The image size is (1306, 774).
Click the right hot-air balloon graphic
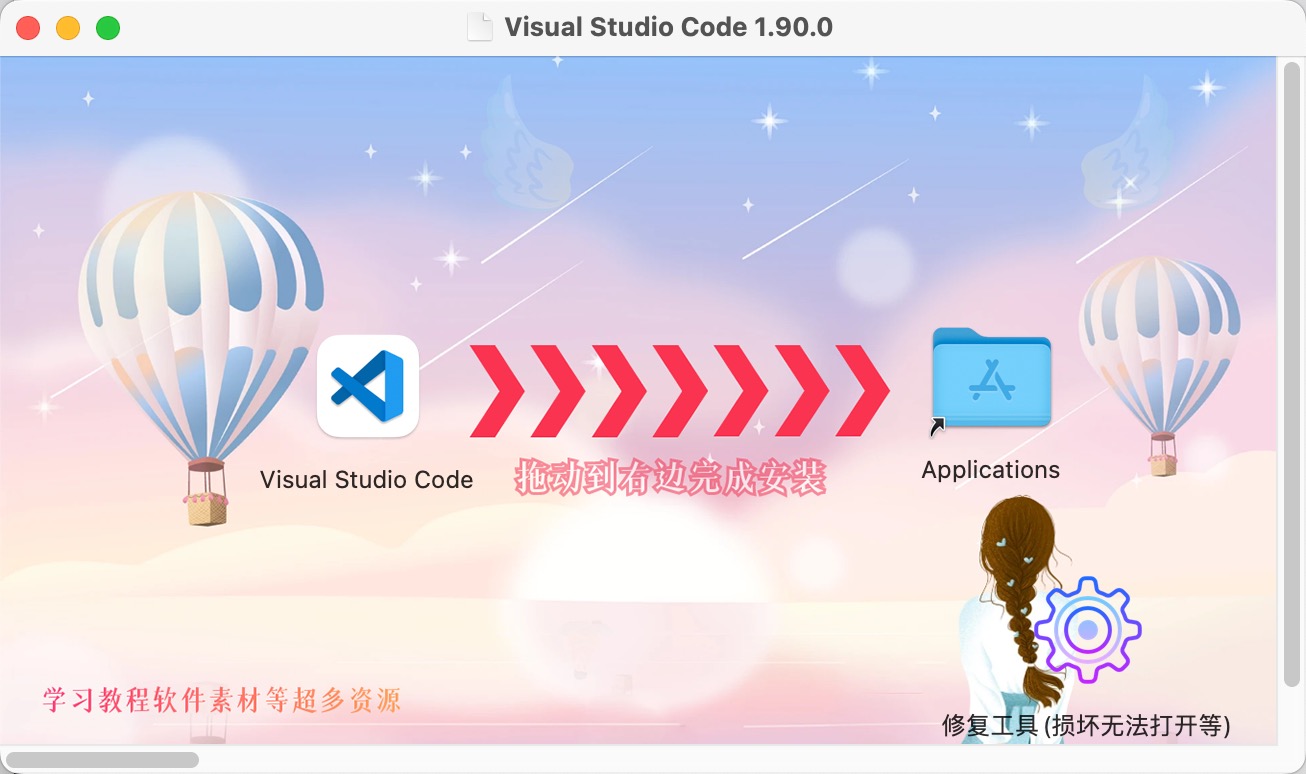pos(1158,340)
